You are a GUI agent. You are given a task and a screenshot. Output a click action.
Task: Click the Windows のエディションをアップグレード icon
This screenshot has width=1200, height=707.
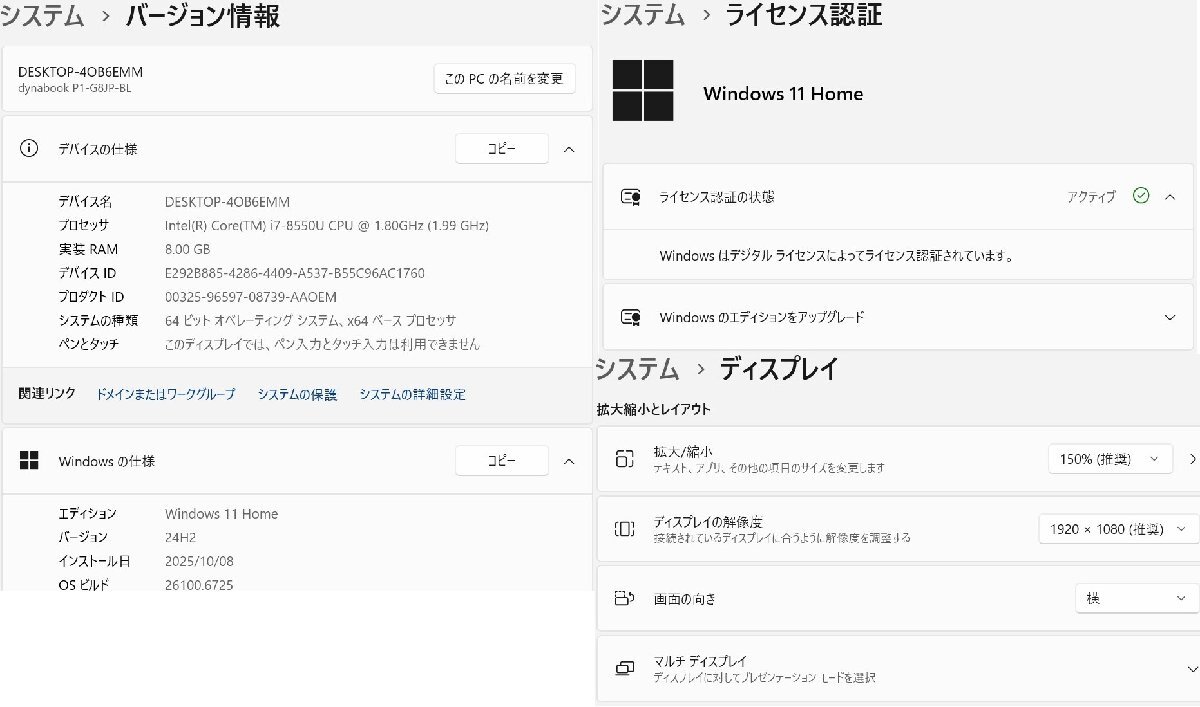pos(631,316)
